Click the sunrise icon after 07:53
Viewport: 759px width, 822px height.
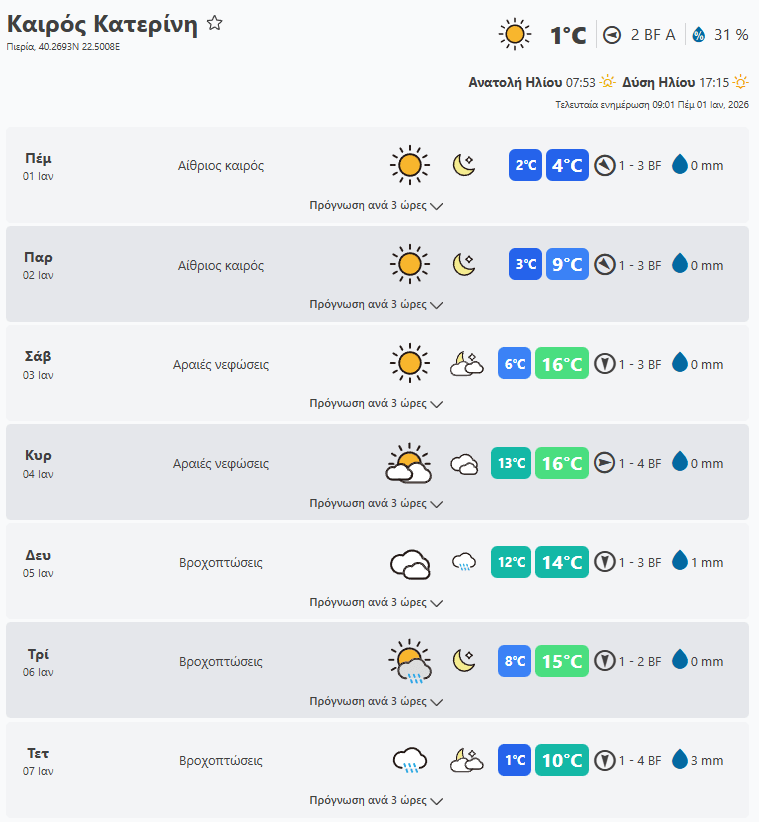(608, 82)
